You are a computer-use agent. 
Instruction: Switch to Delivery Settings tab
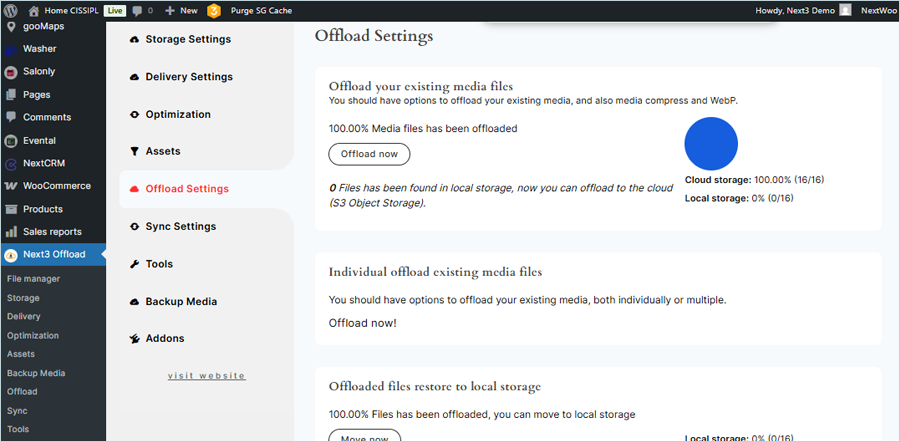(188, 77)
